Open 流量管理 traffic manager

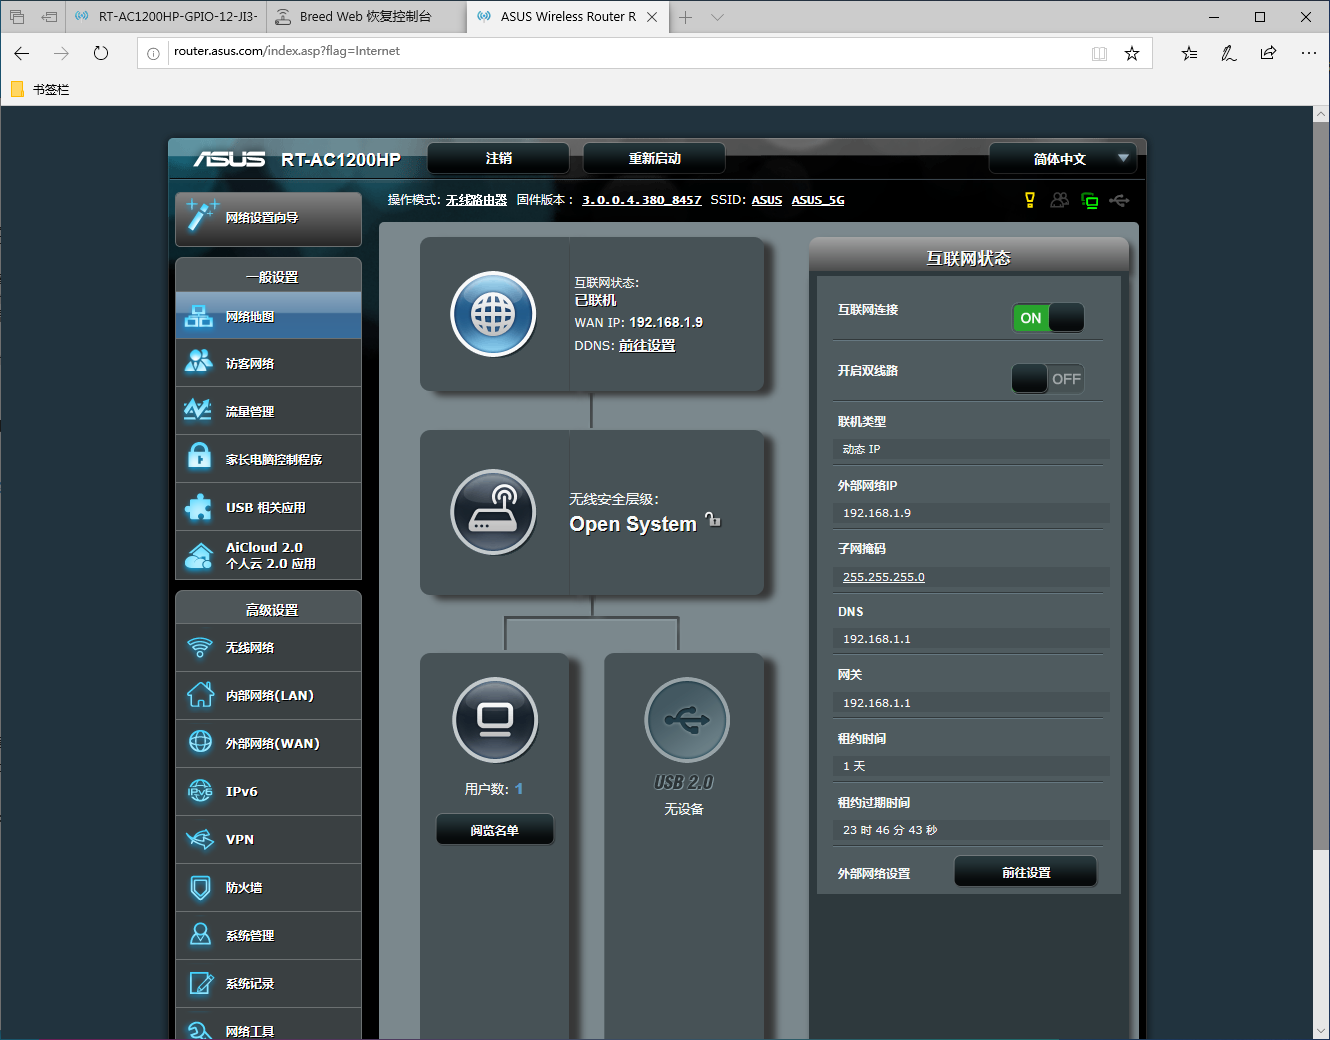[268, 411]
